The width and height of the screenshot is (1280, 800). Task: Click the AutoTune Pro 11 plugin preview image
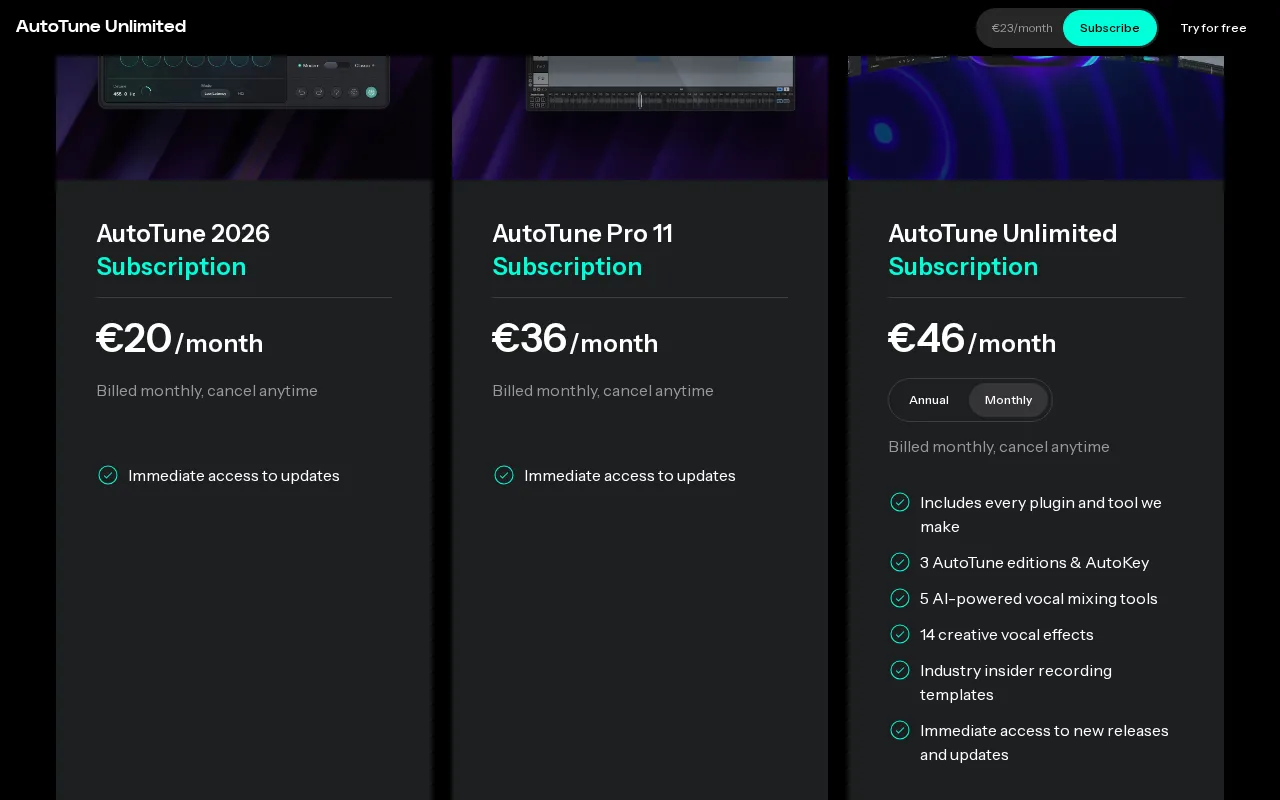coord(640,117)
